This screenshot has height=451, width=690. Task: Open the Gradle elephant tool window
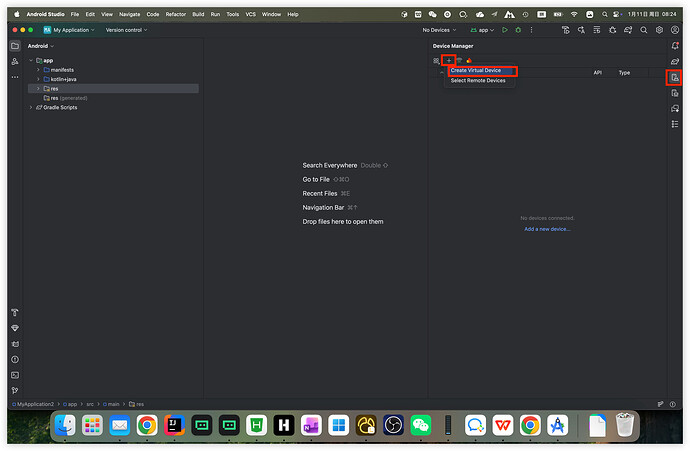[675, 62]
